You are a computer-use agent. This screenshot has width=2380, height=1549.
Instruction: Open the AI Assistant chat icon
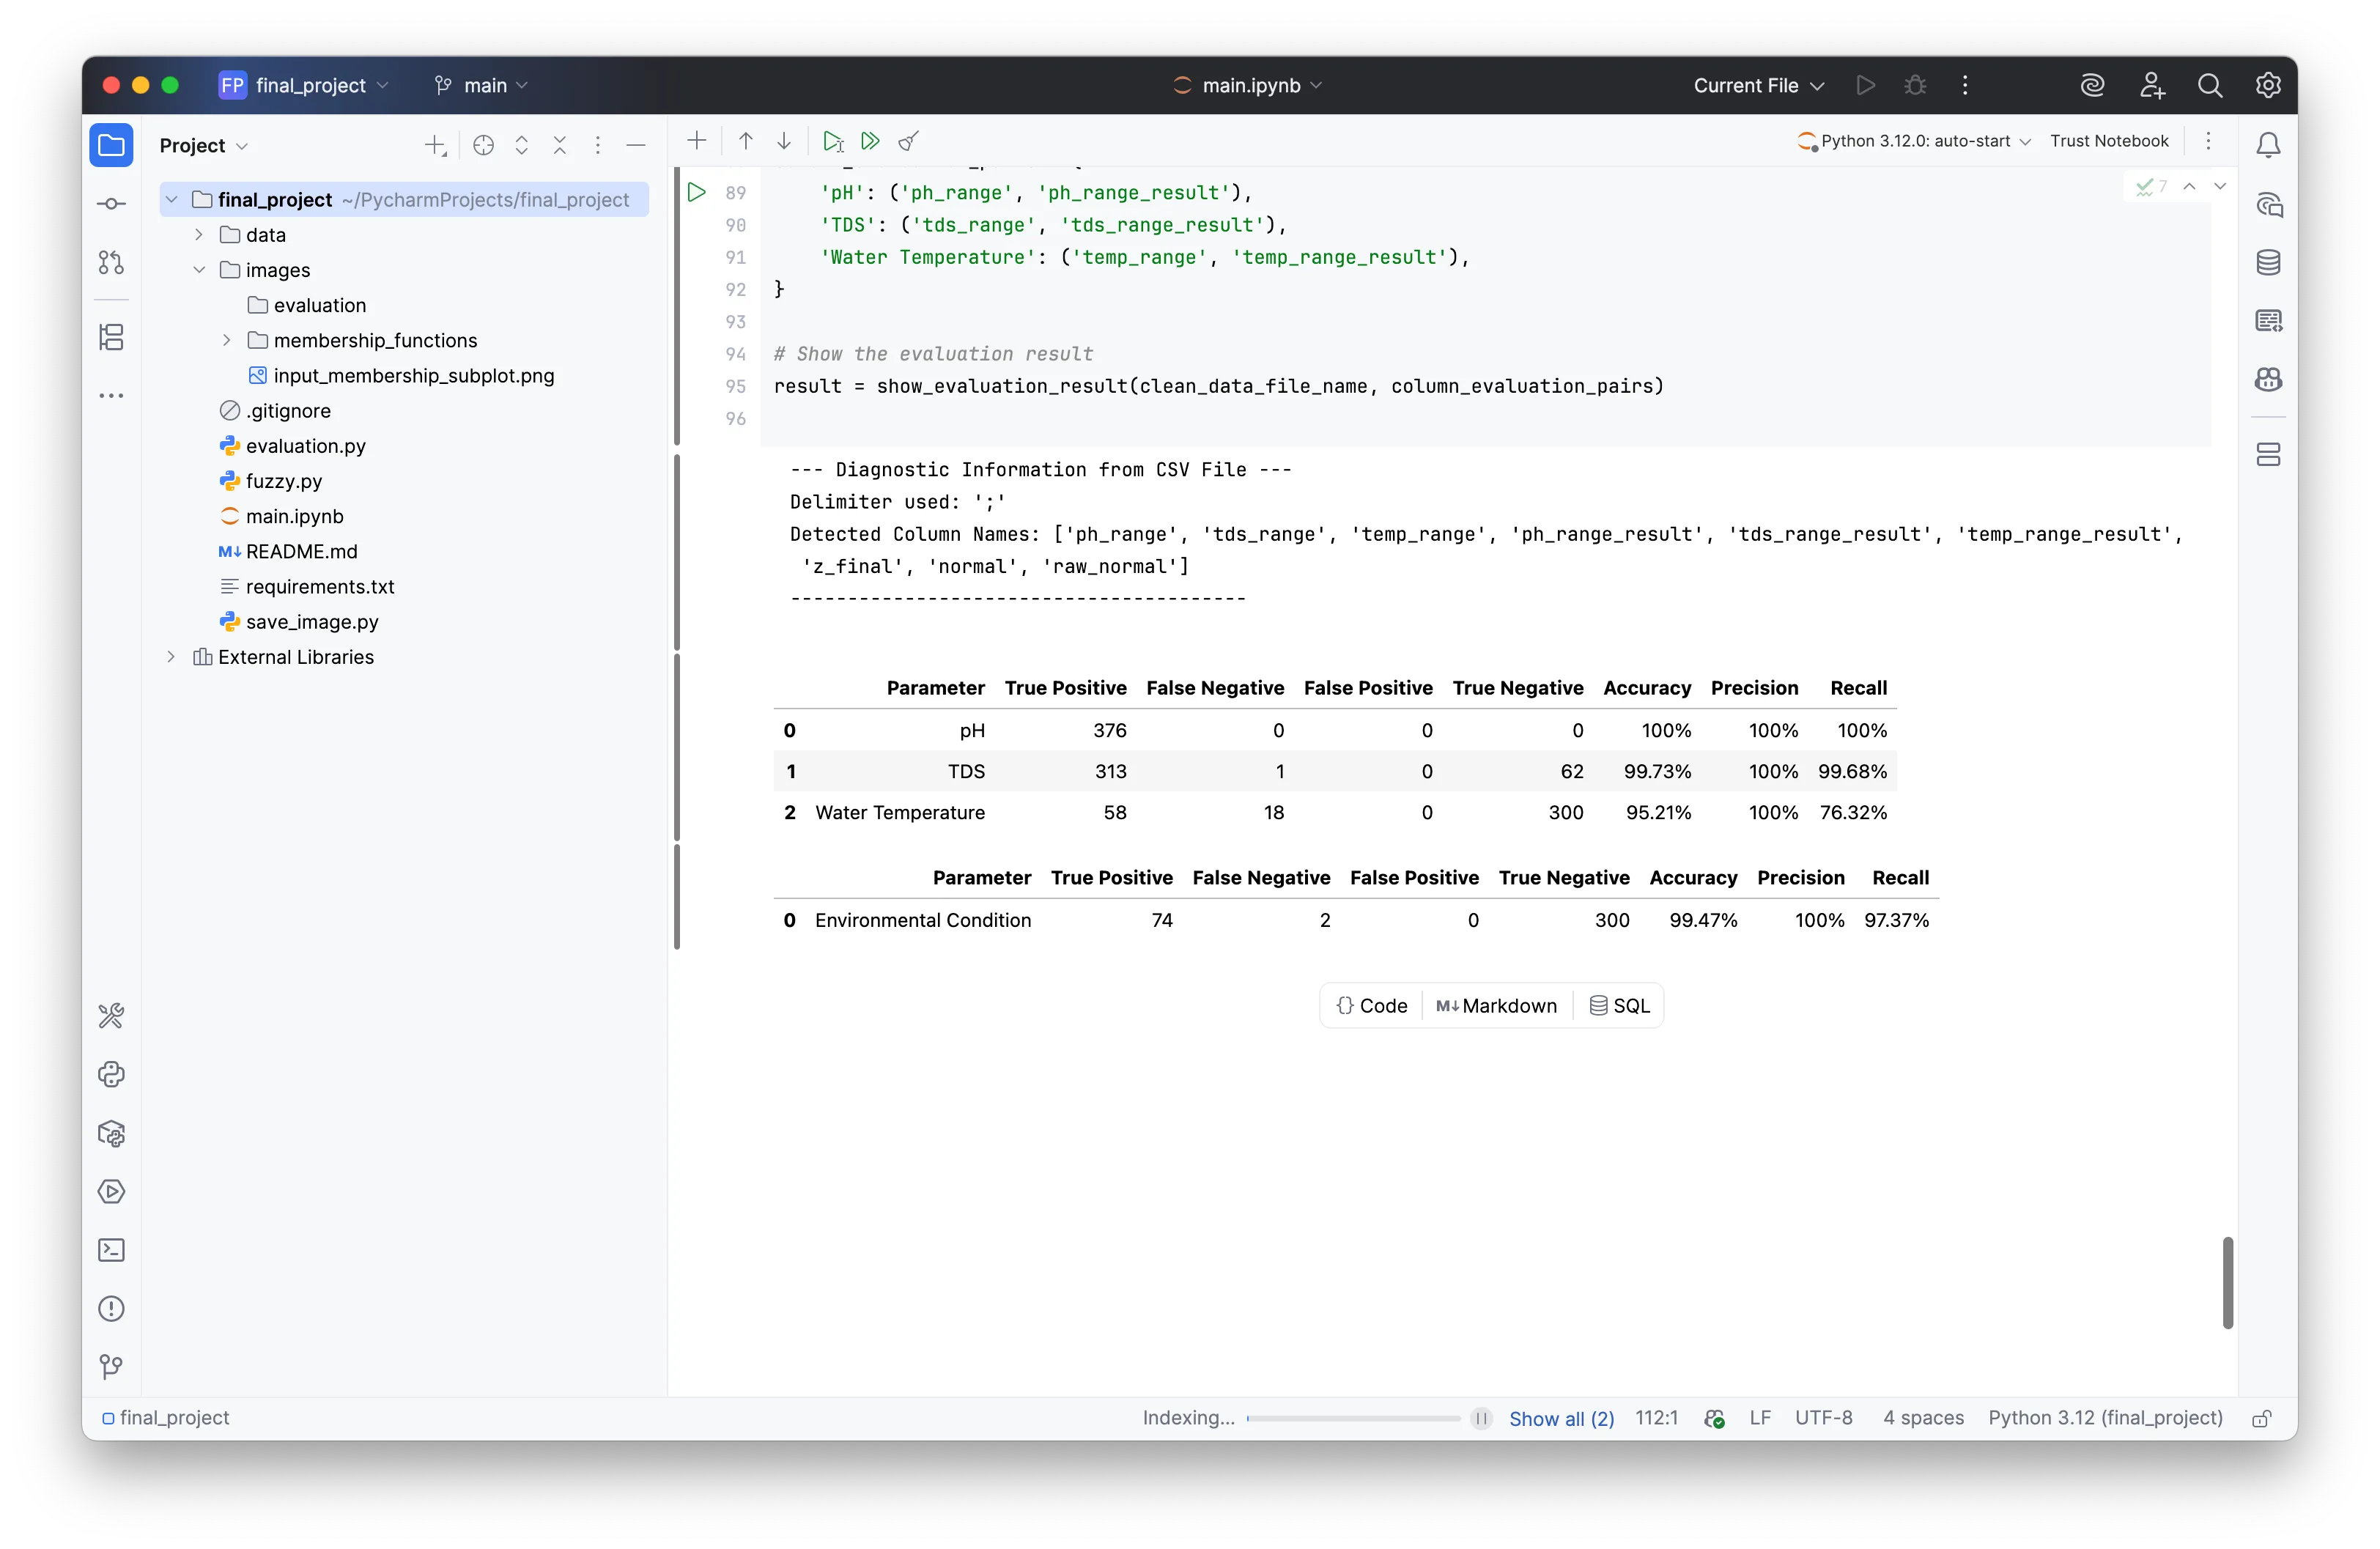click(x=2268, y=205)
